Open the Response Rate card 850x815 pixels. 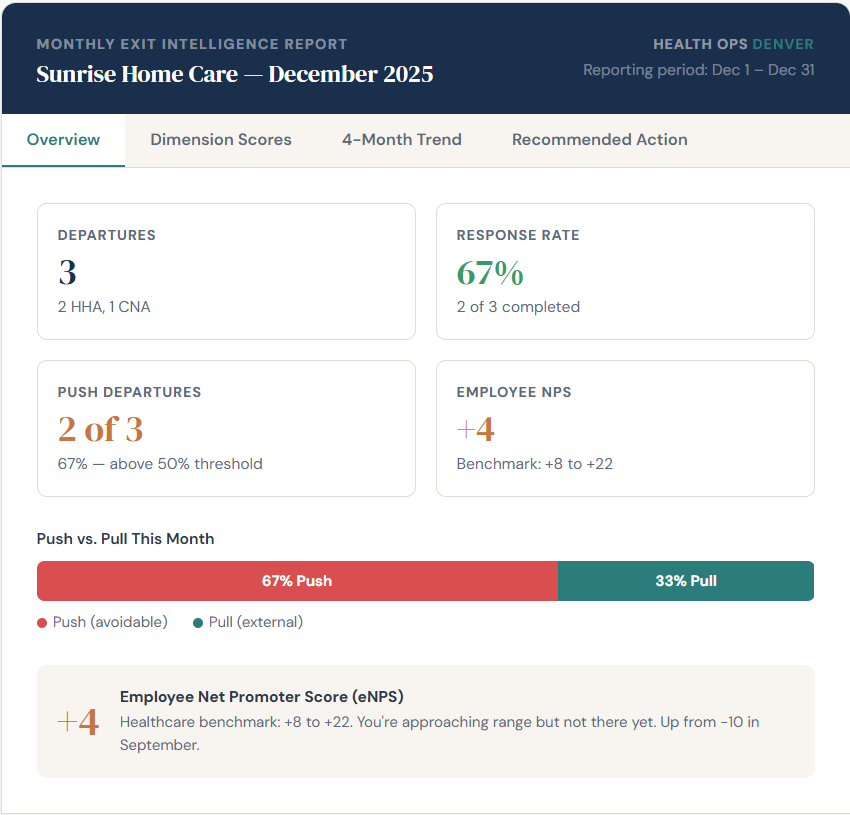(625, 271)
